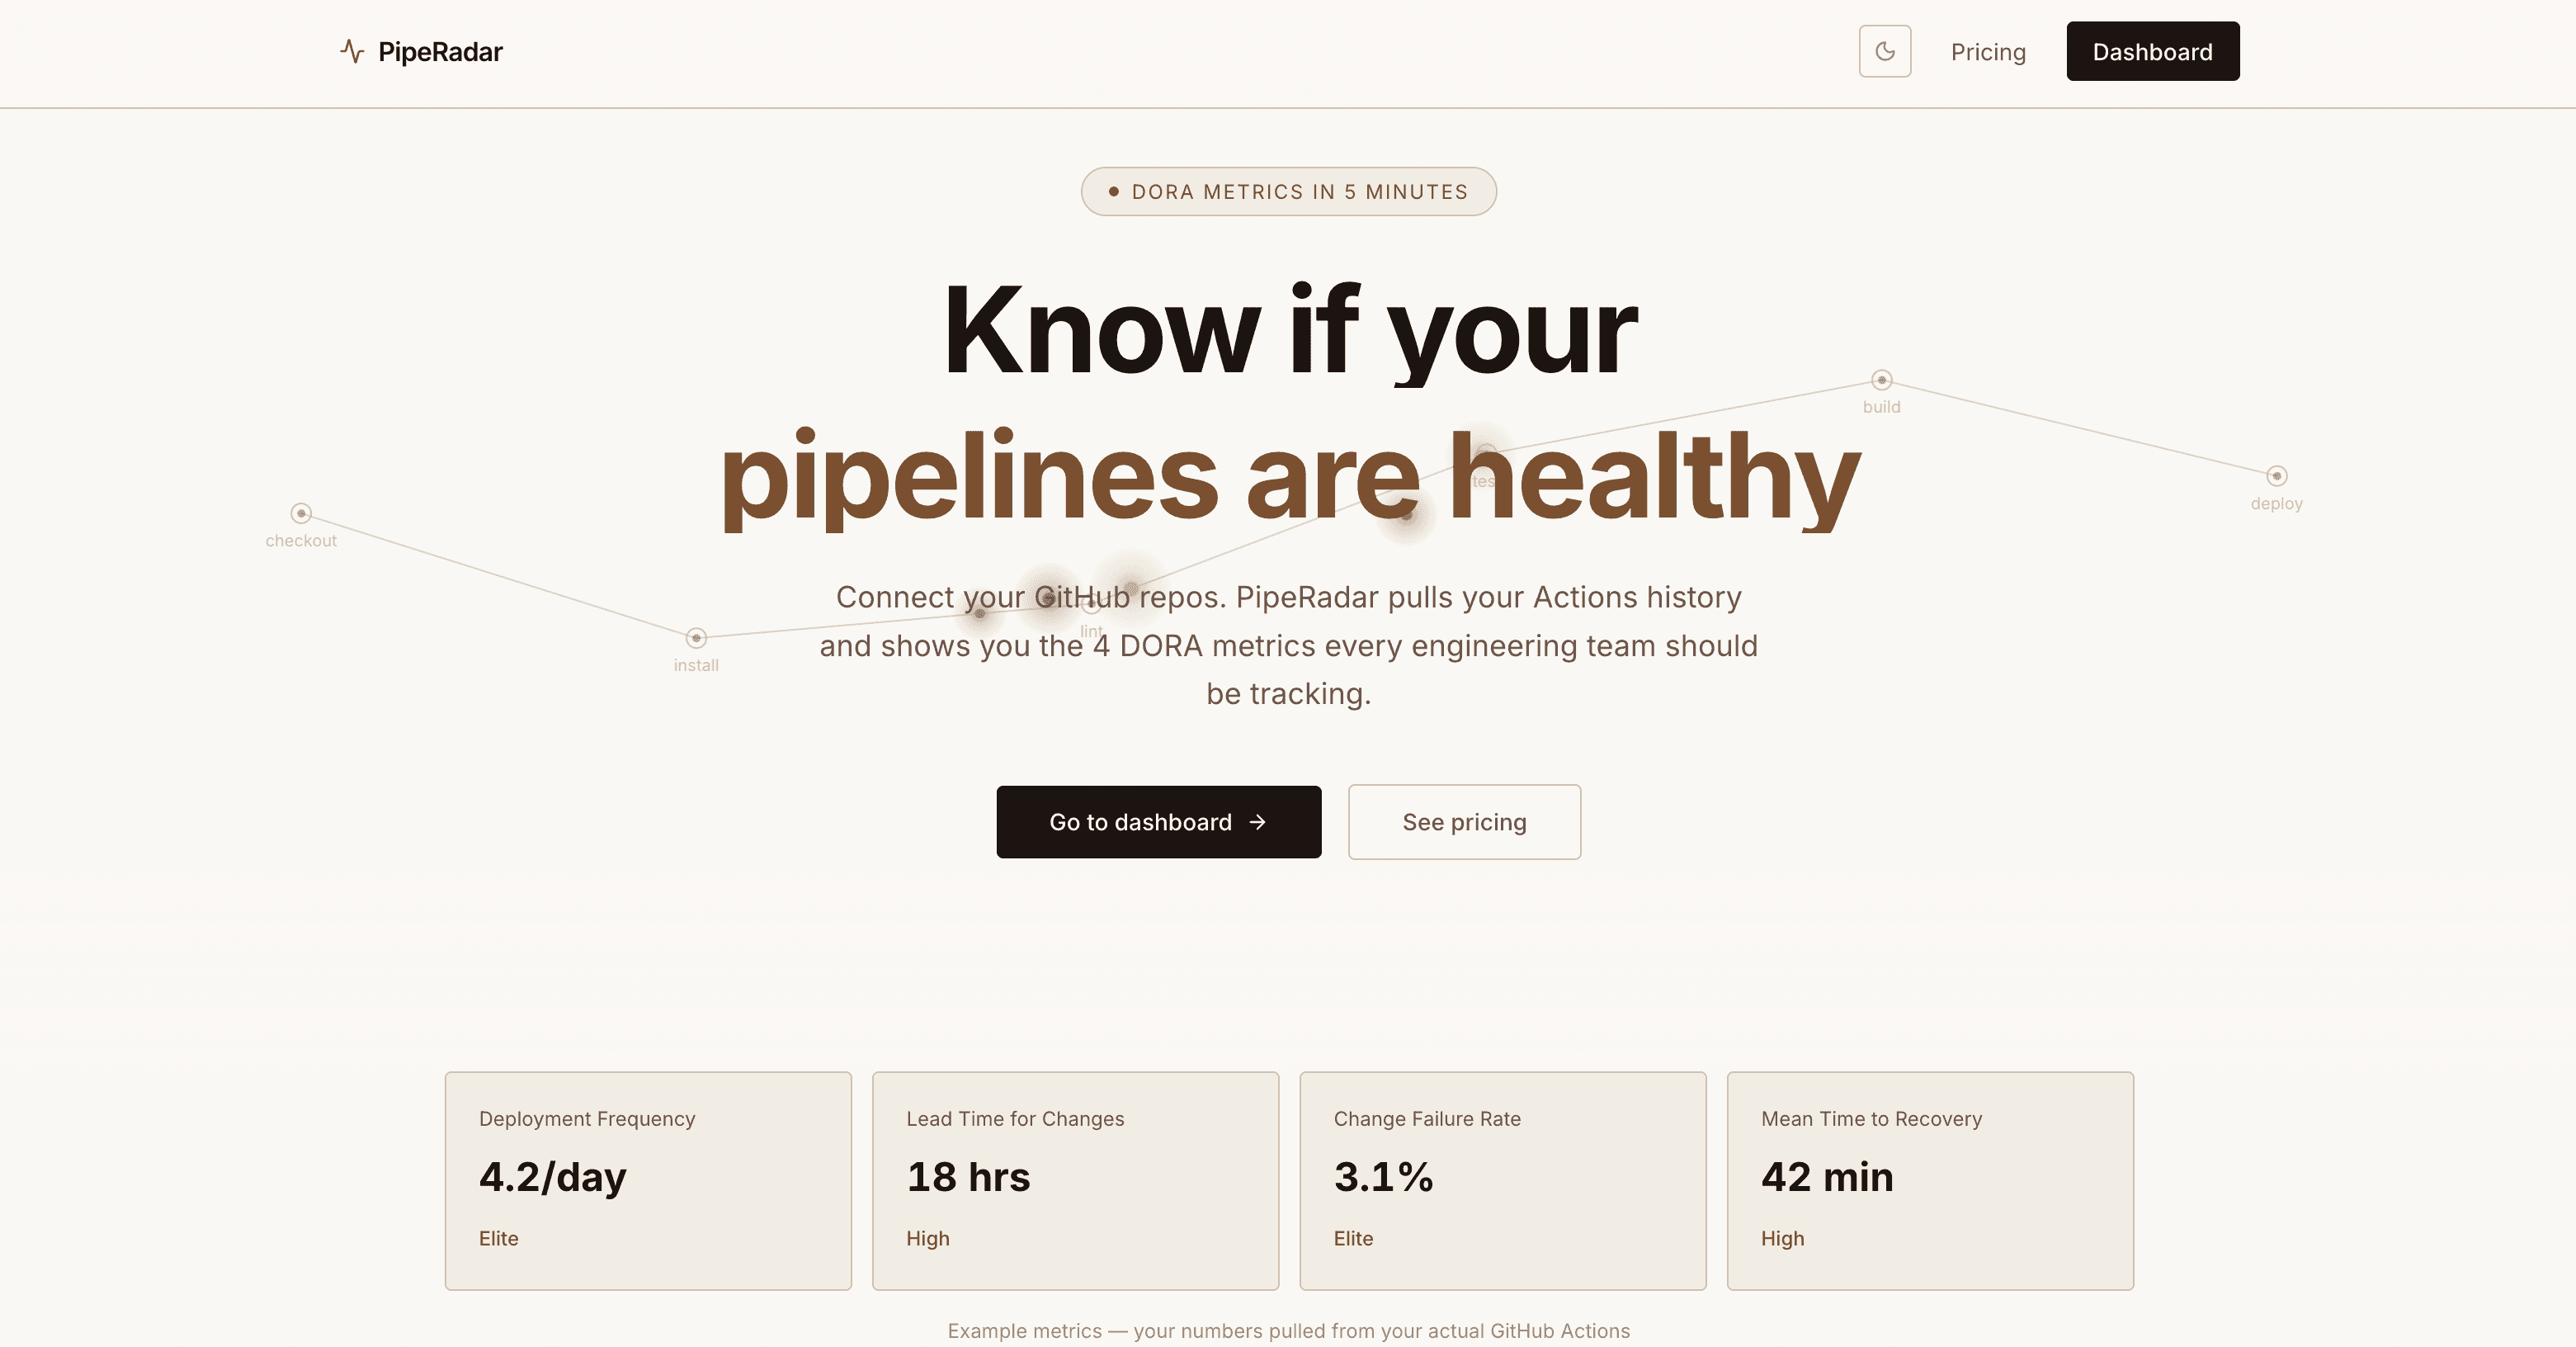Click the lint pipeline node
This screenshot has height=1347, width=2576.
1091,605
